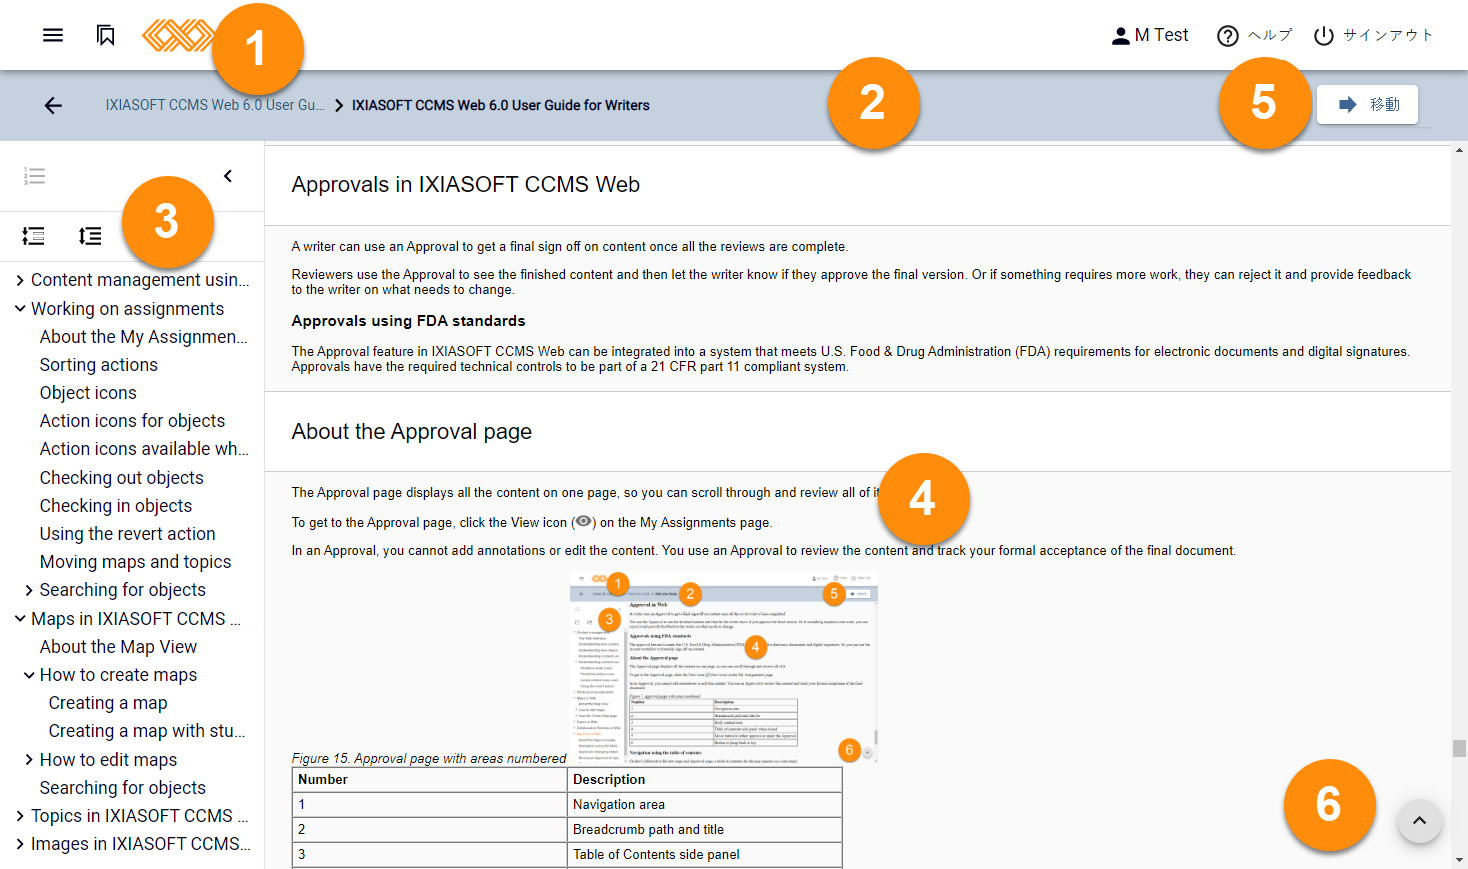Click the Approvals in IXIASOFT CCMS Web heading

tap(466, 184)
